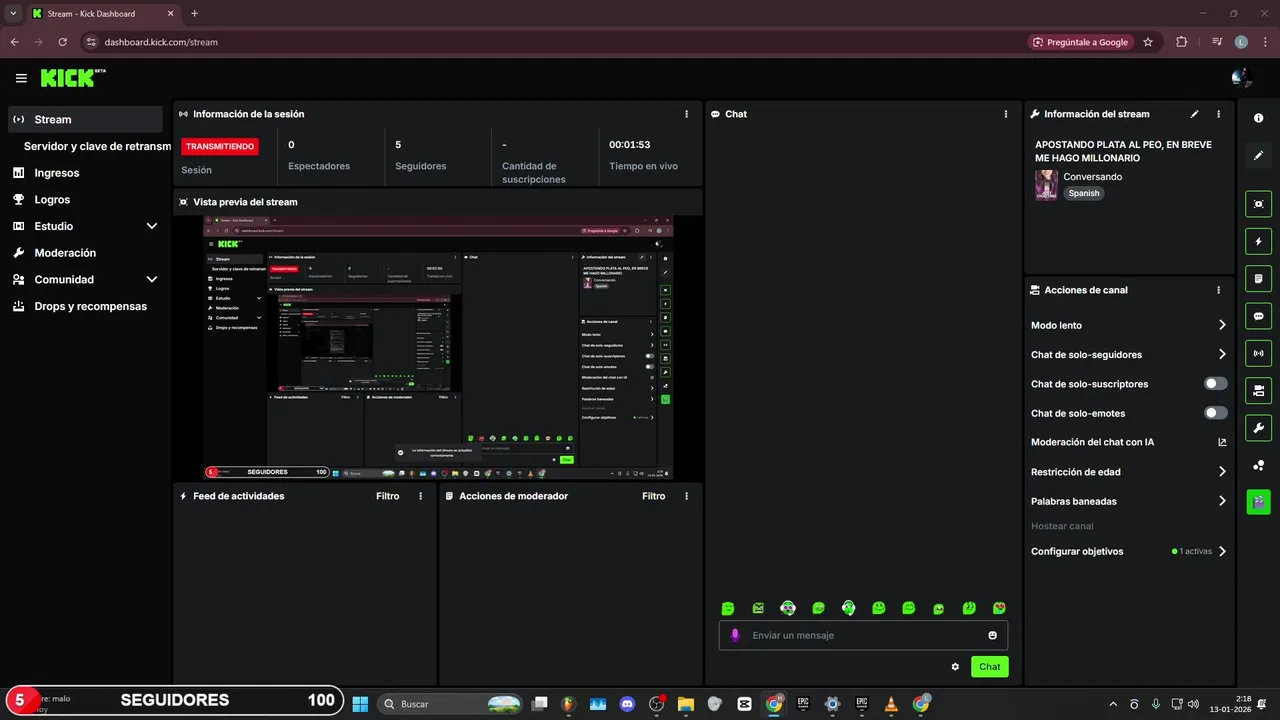Image resolution: width=1280 pixels, height=720 pixels.
Task: Open Restricción de edad chevron
Action: (1222, 472)
